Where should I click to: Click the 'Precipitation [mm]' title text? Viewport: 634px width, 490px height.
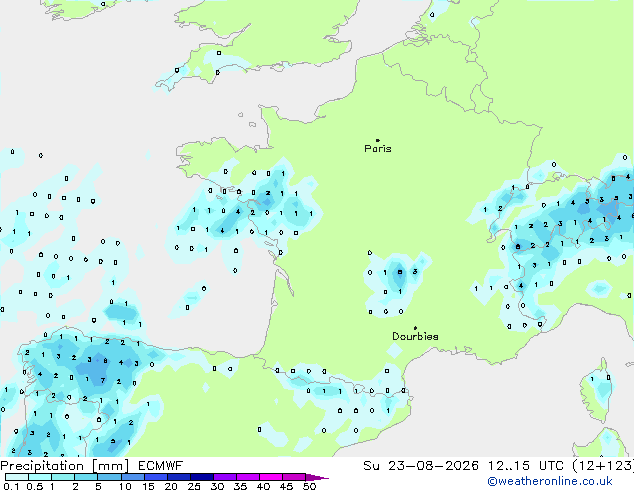pyautogui.click(x=65, y=466)
